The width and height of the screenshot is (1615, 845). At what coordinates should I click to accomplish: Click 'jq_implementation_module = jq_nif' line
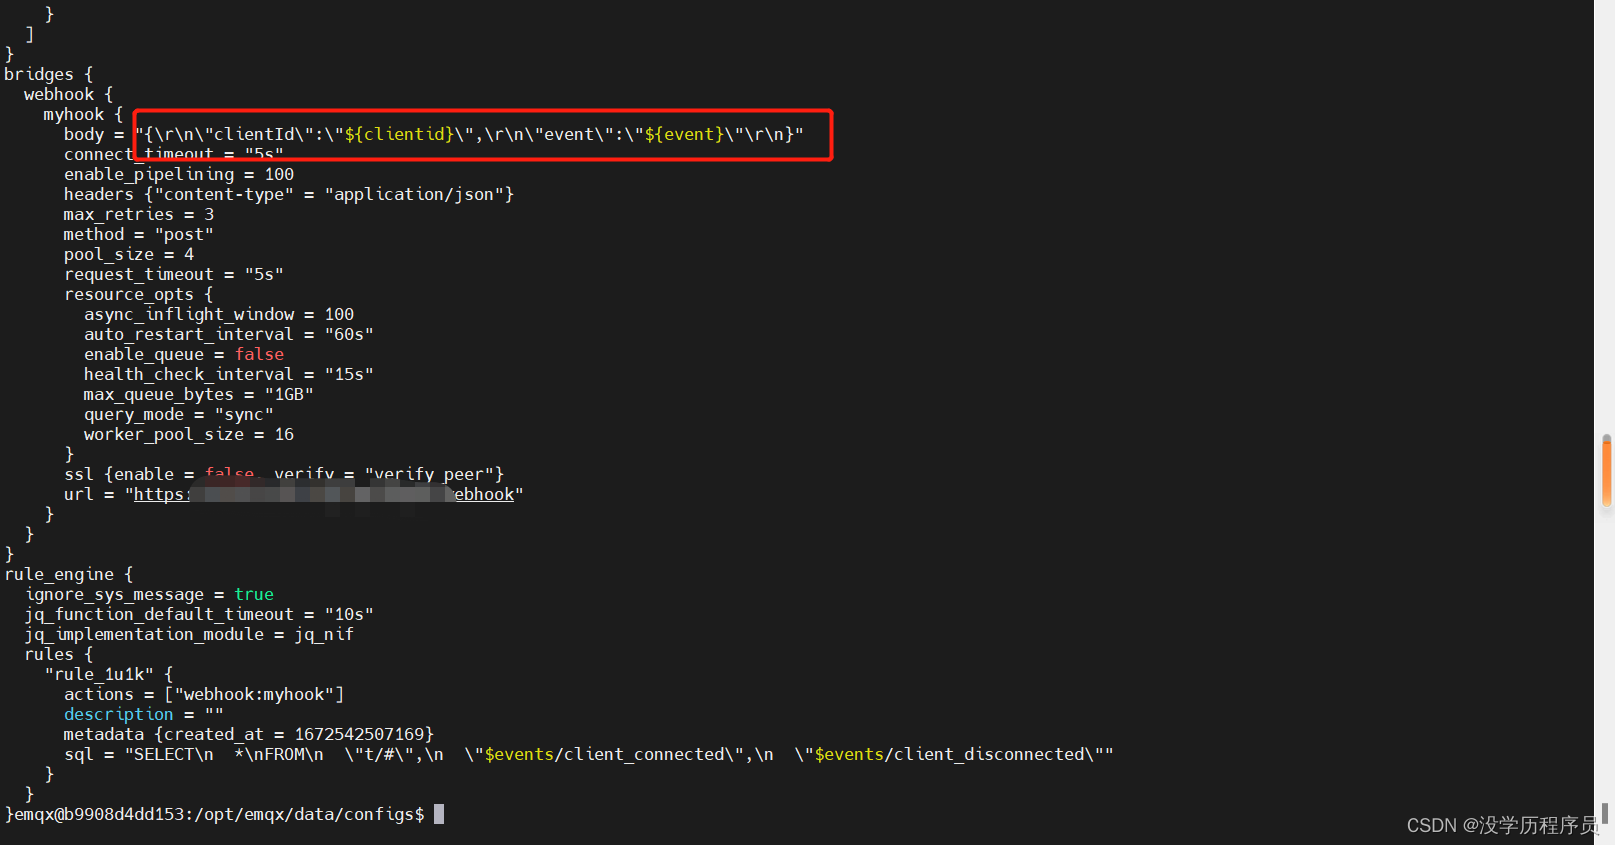[189, 634]
